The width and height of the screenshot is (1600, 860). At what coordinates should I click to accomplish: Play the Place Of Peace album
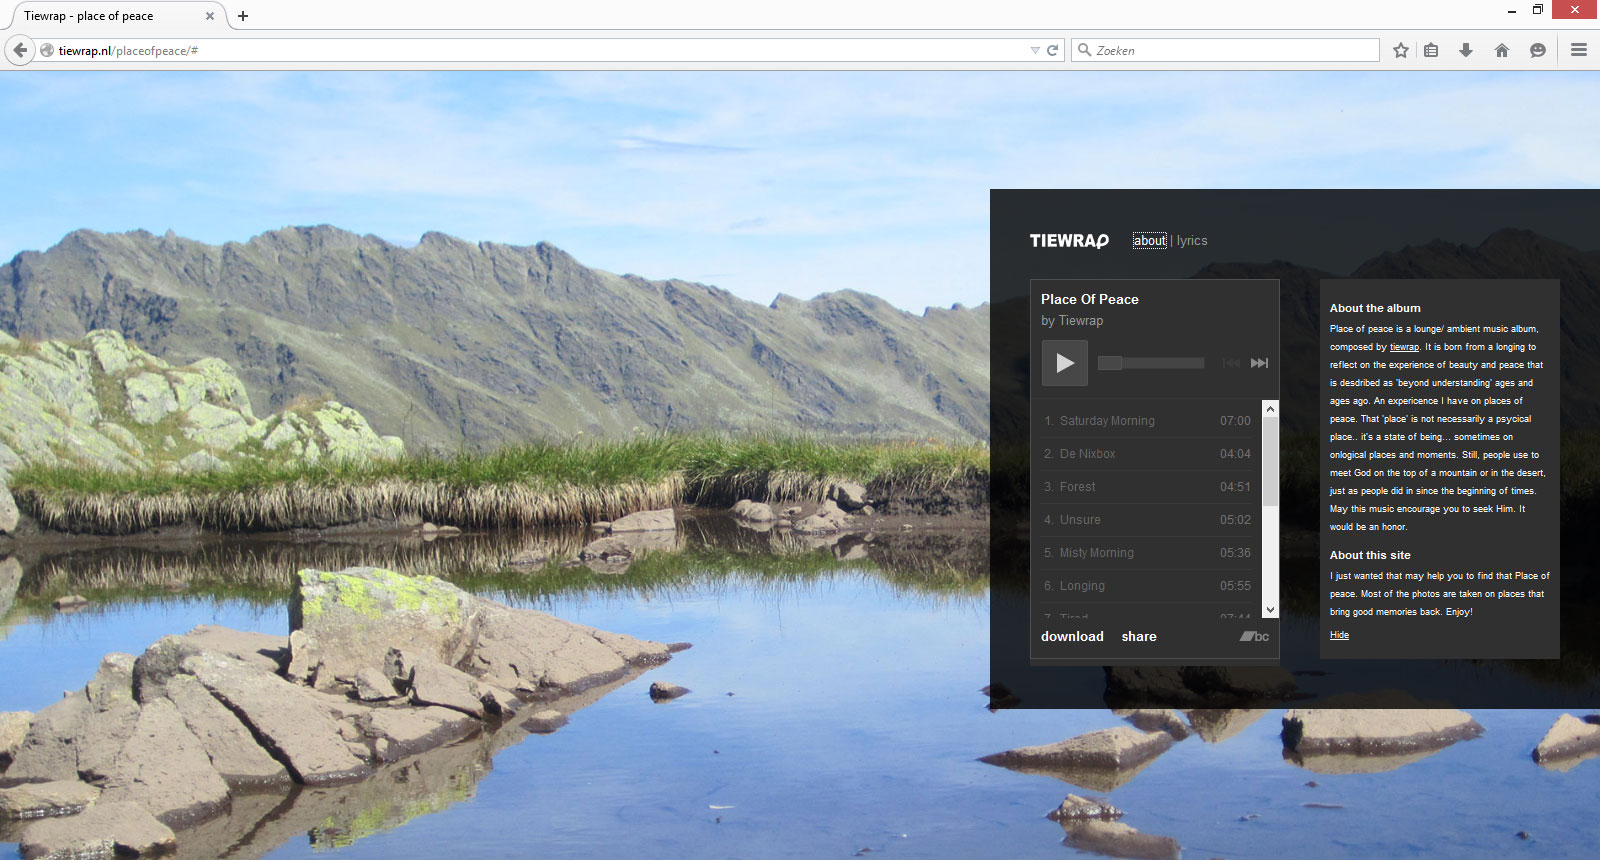(x=1065, y=363)
